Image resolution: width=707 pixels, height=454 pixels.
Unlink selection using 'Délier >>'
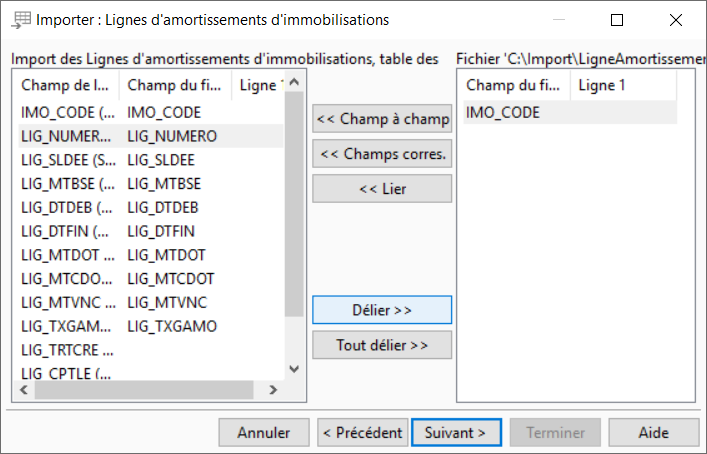pyautogui.click(x=382, y=310)
